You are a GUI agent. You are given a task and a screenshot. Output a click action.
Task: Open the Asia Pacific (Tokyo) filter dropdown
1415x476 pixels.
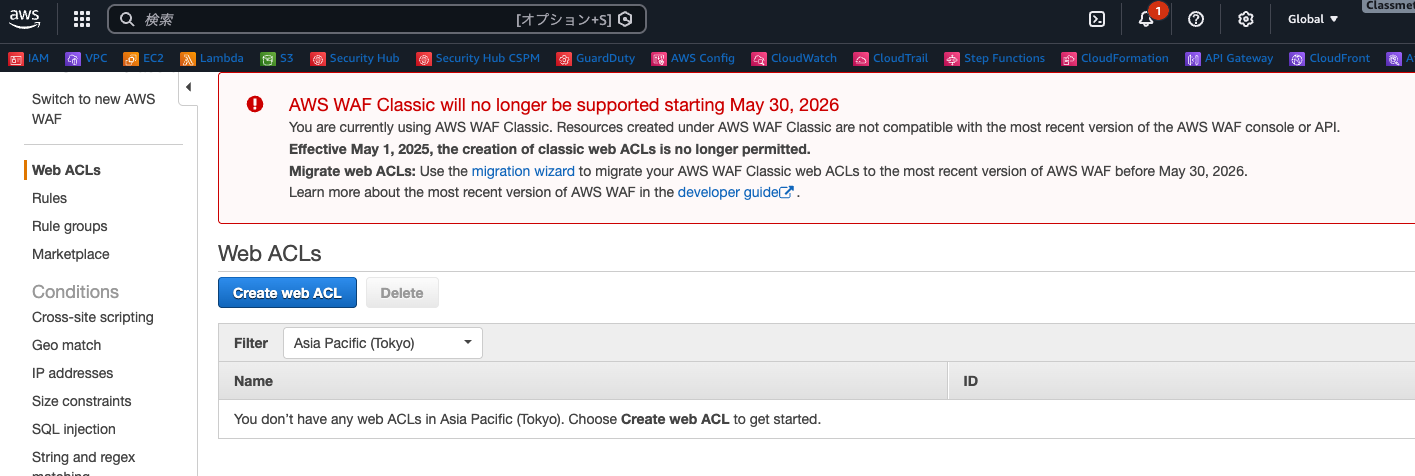[x=383, y=343]
